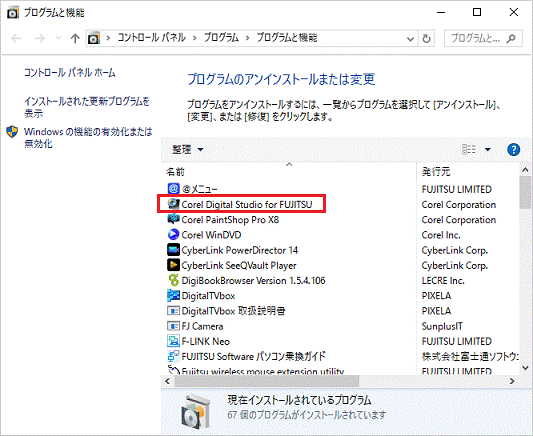Select the @メニュー entry text
The height and width of the screenshot is (436, 533).
click(x=200, y=189)
